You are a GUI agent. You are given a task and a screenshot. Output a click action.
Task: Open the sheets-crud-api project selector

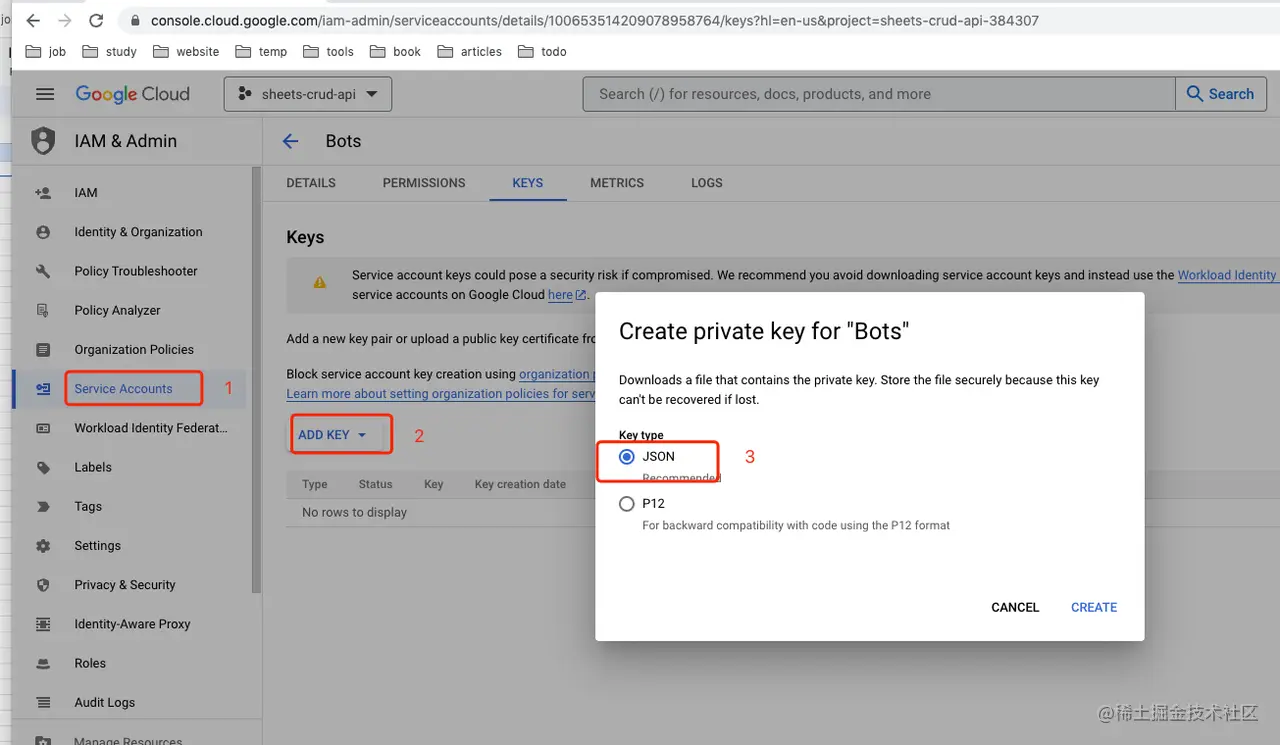point(307,93)
